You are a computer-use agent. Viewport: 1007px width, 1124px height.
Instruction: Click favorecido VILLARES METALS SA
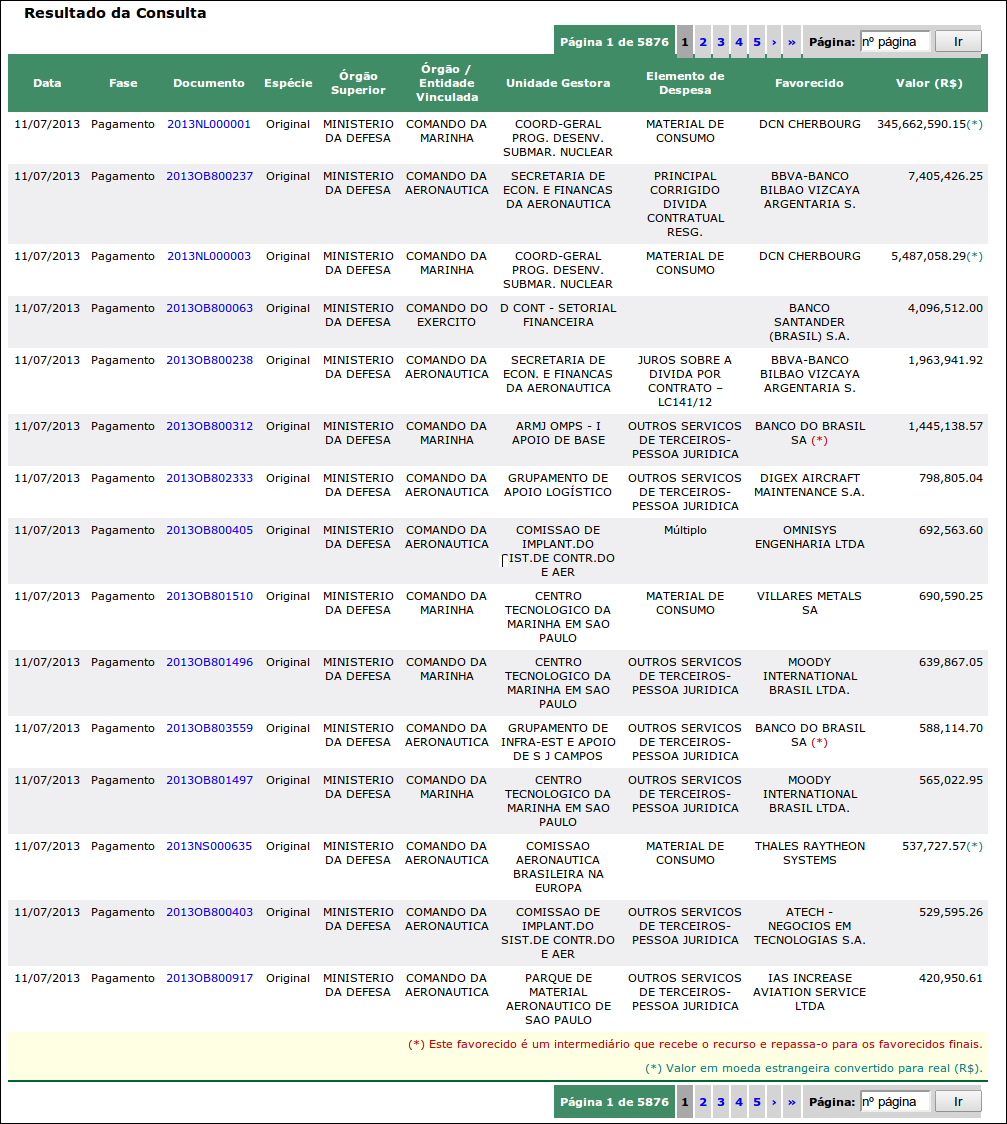[x=809, y=604]
